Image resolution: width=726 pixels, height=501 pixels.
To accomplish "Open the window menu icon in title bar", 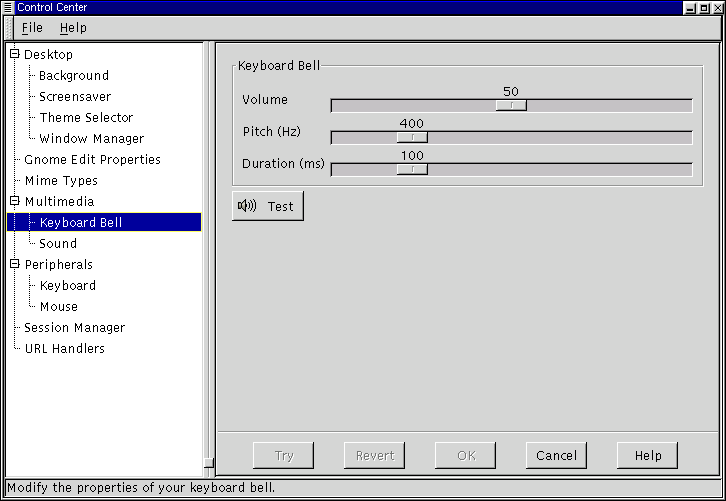I will pyautogui.click(x=8, y=7).
